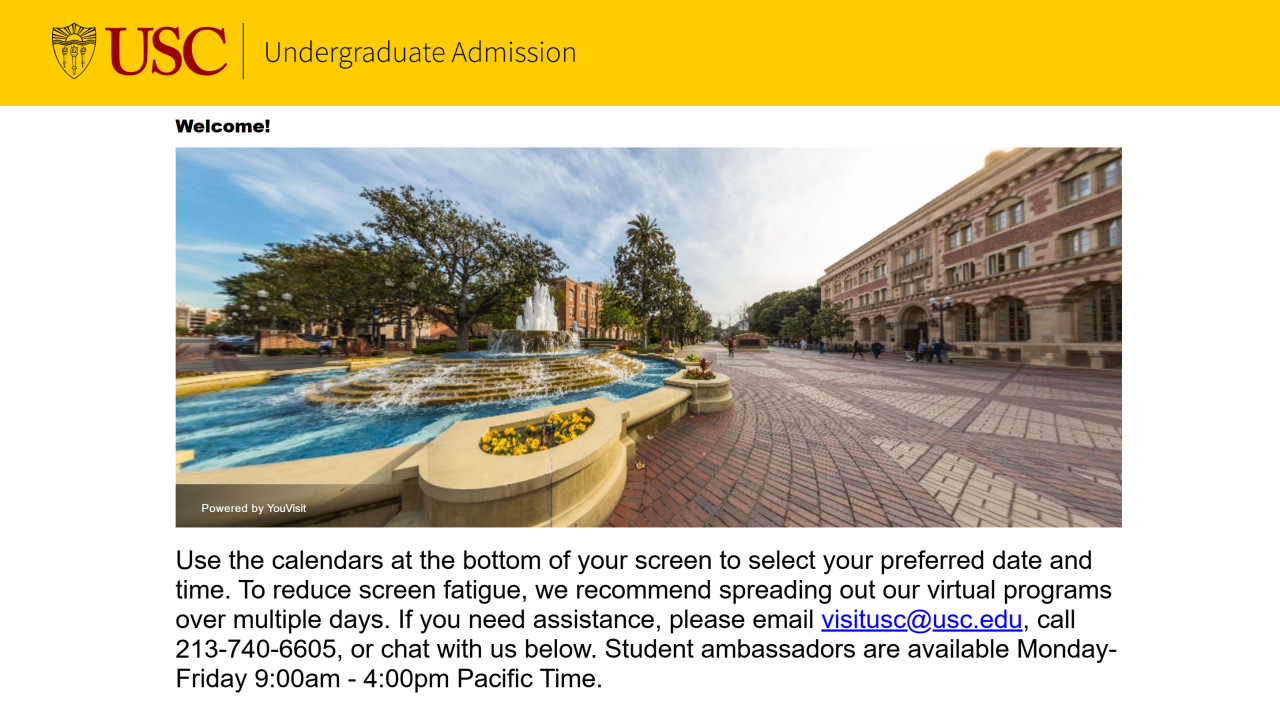Click the 213-740-6605 phone number

[x=255, y=649]
